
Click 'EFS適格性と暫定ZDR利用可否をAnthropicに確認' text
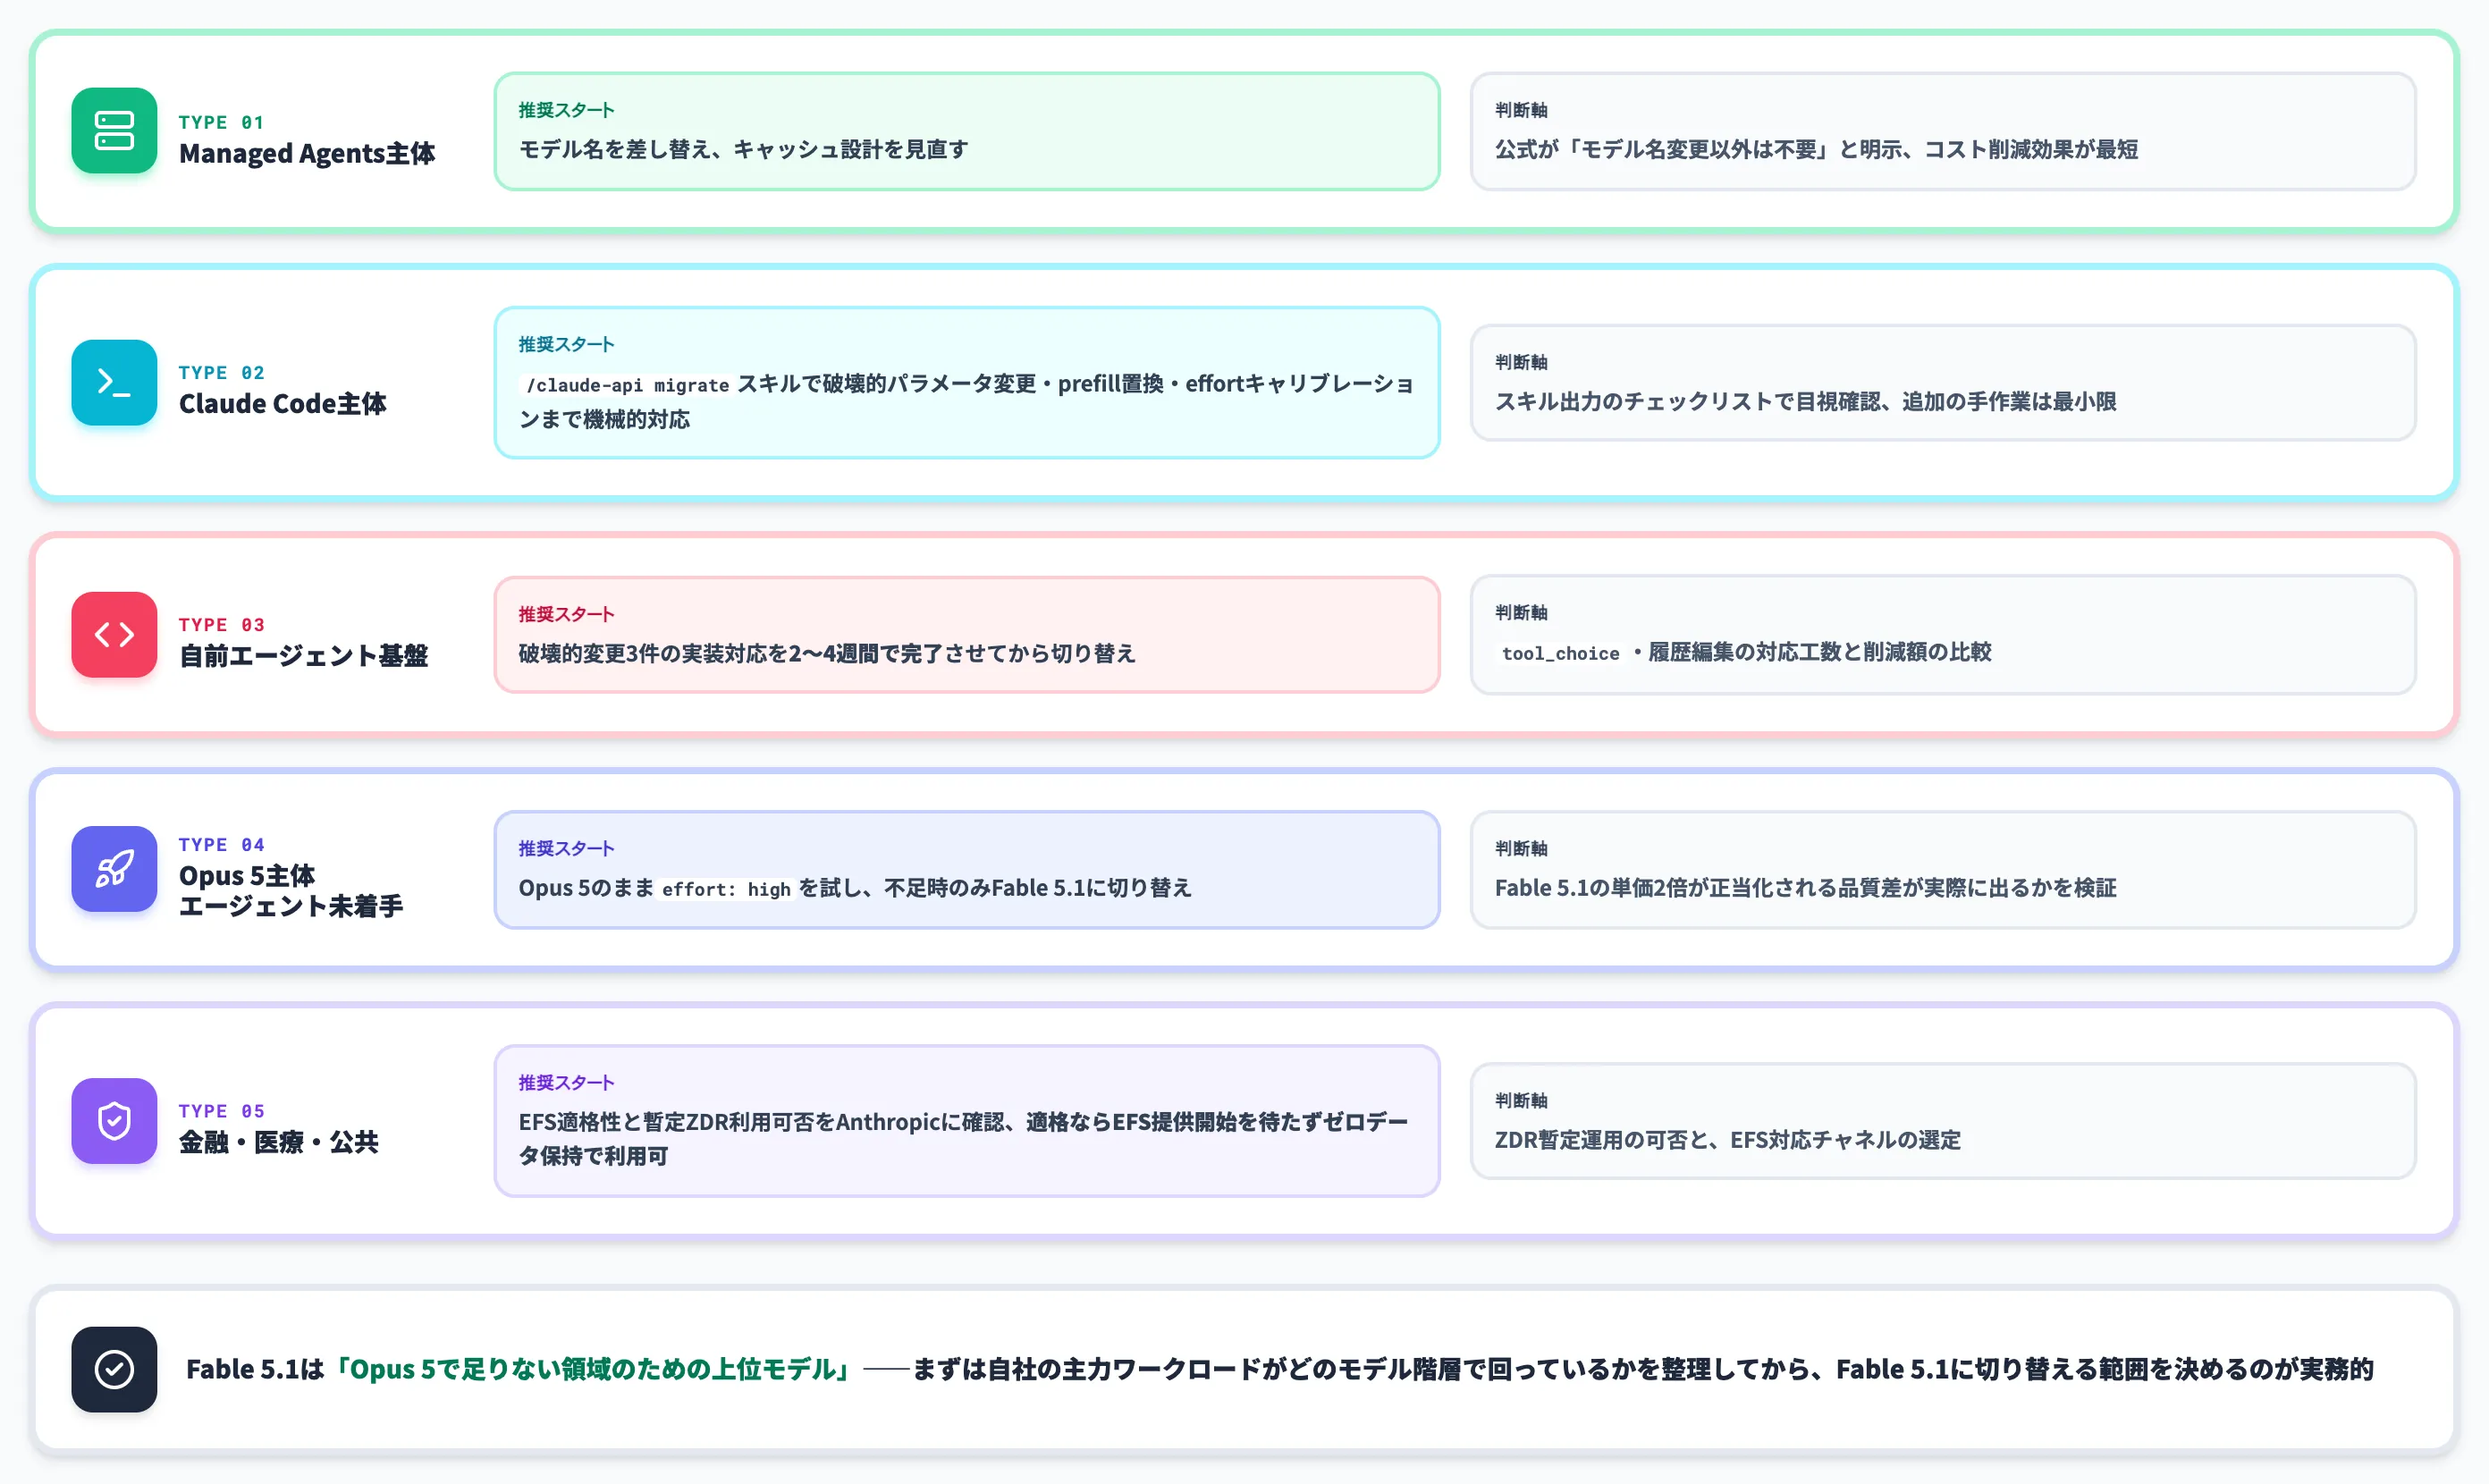point(761,1121)
